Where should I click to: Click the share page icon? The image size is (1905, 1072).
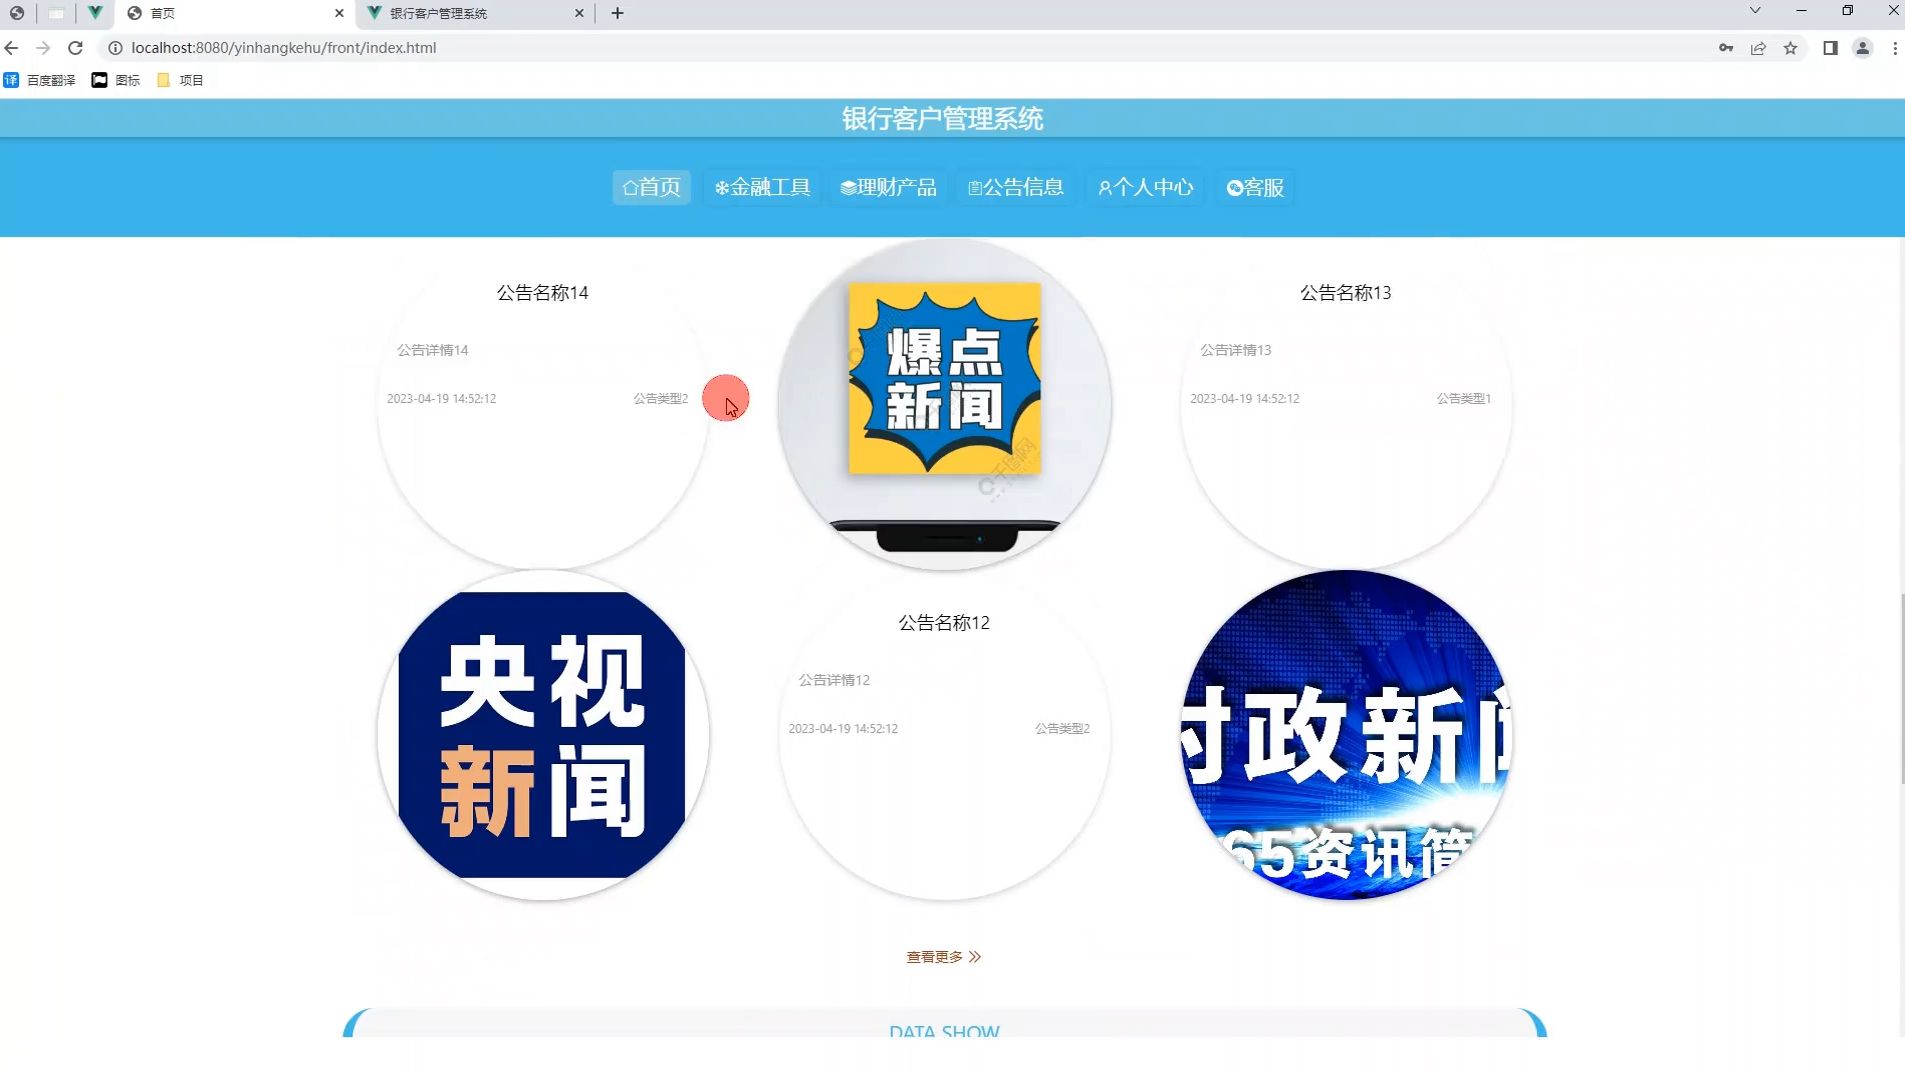pos(1758,48)
